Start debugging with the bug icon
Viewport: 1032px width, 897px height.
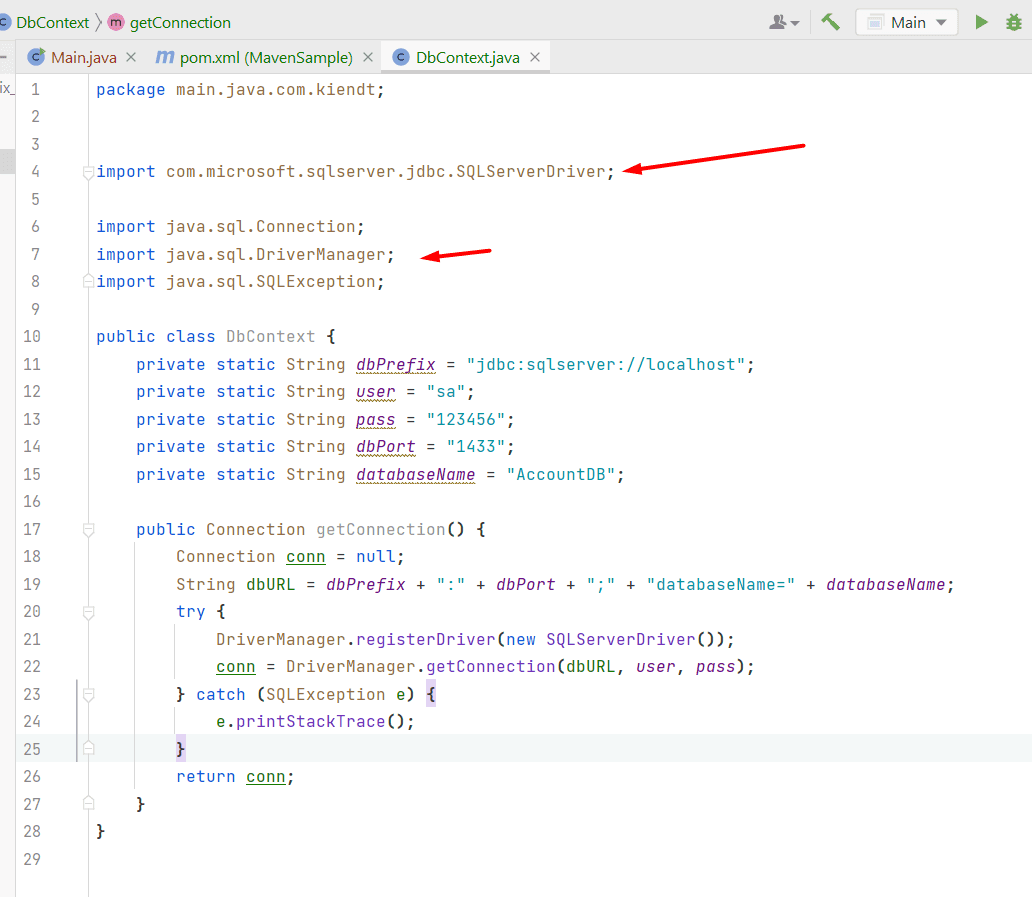point(1013,22)
